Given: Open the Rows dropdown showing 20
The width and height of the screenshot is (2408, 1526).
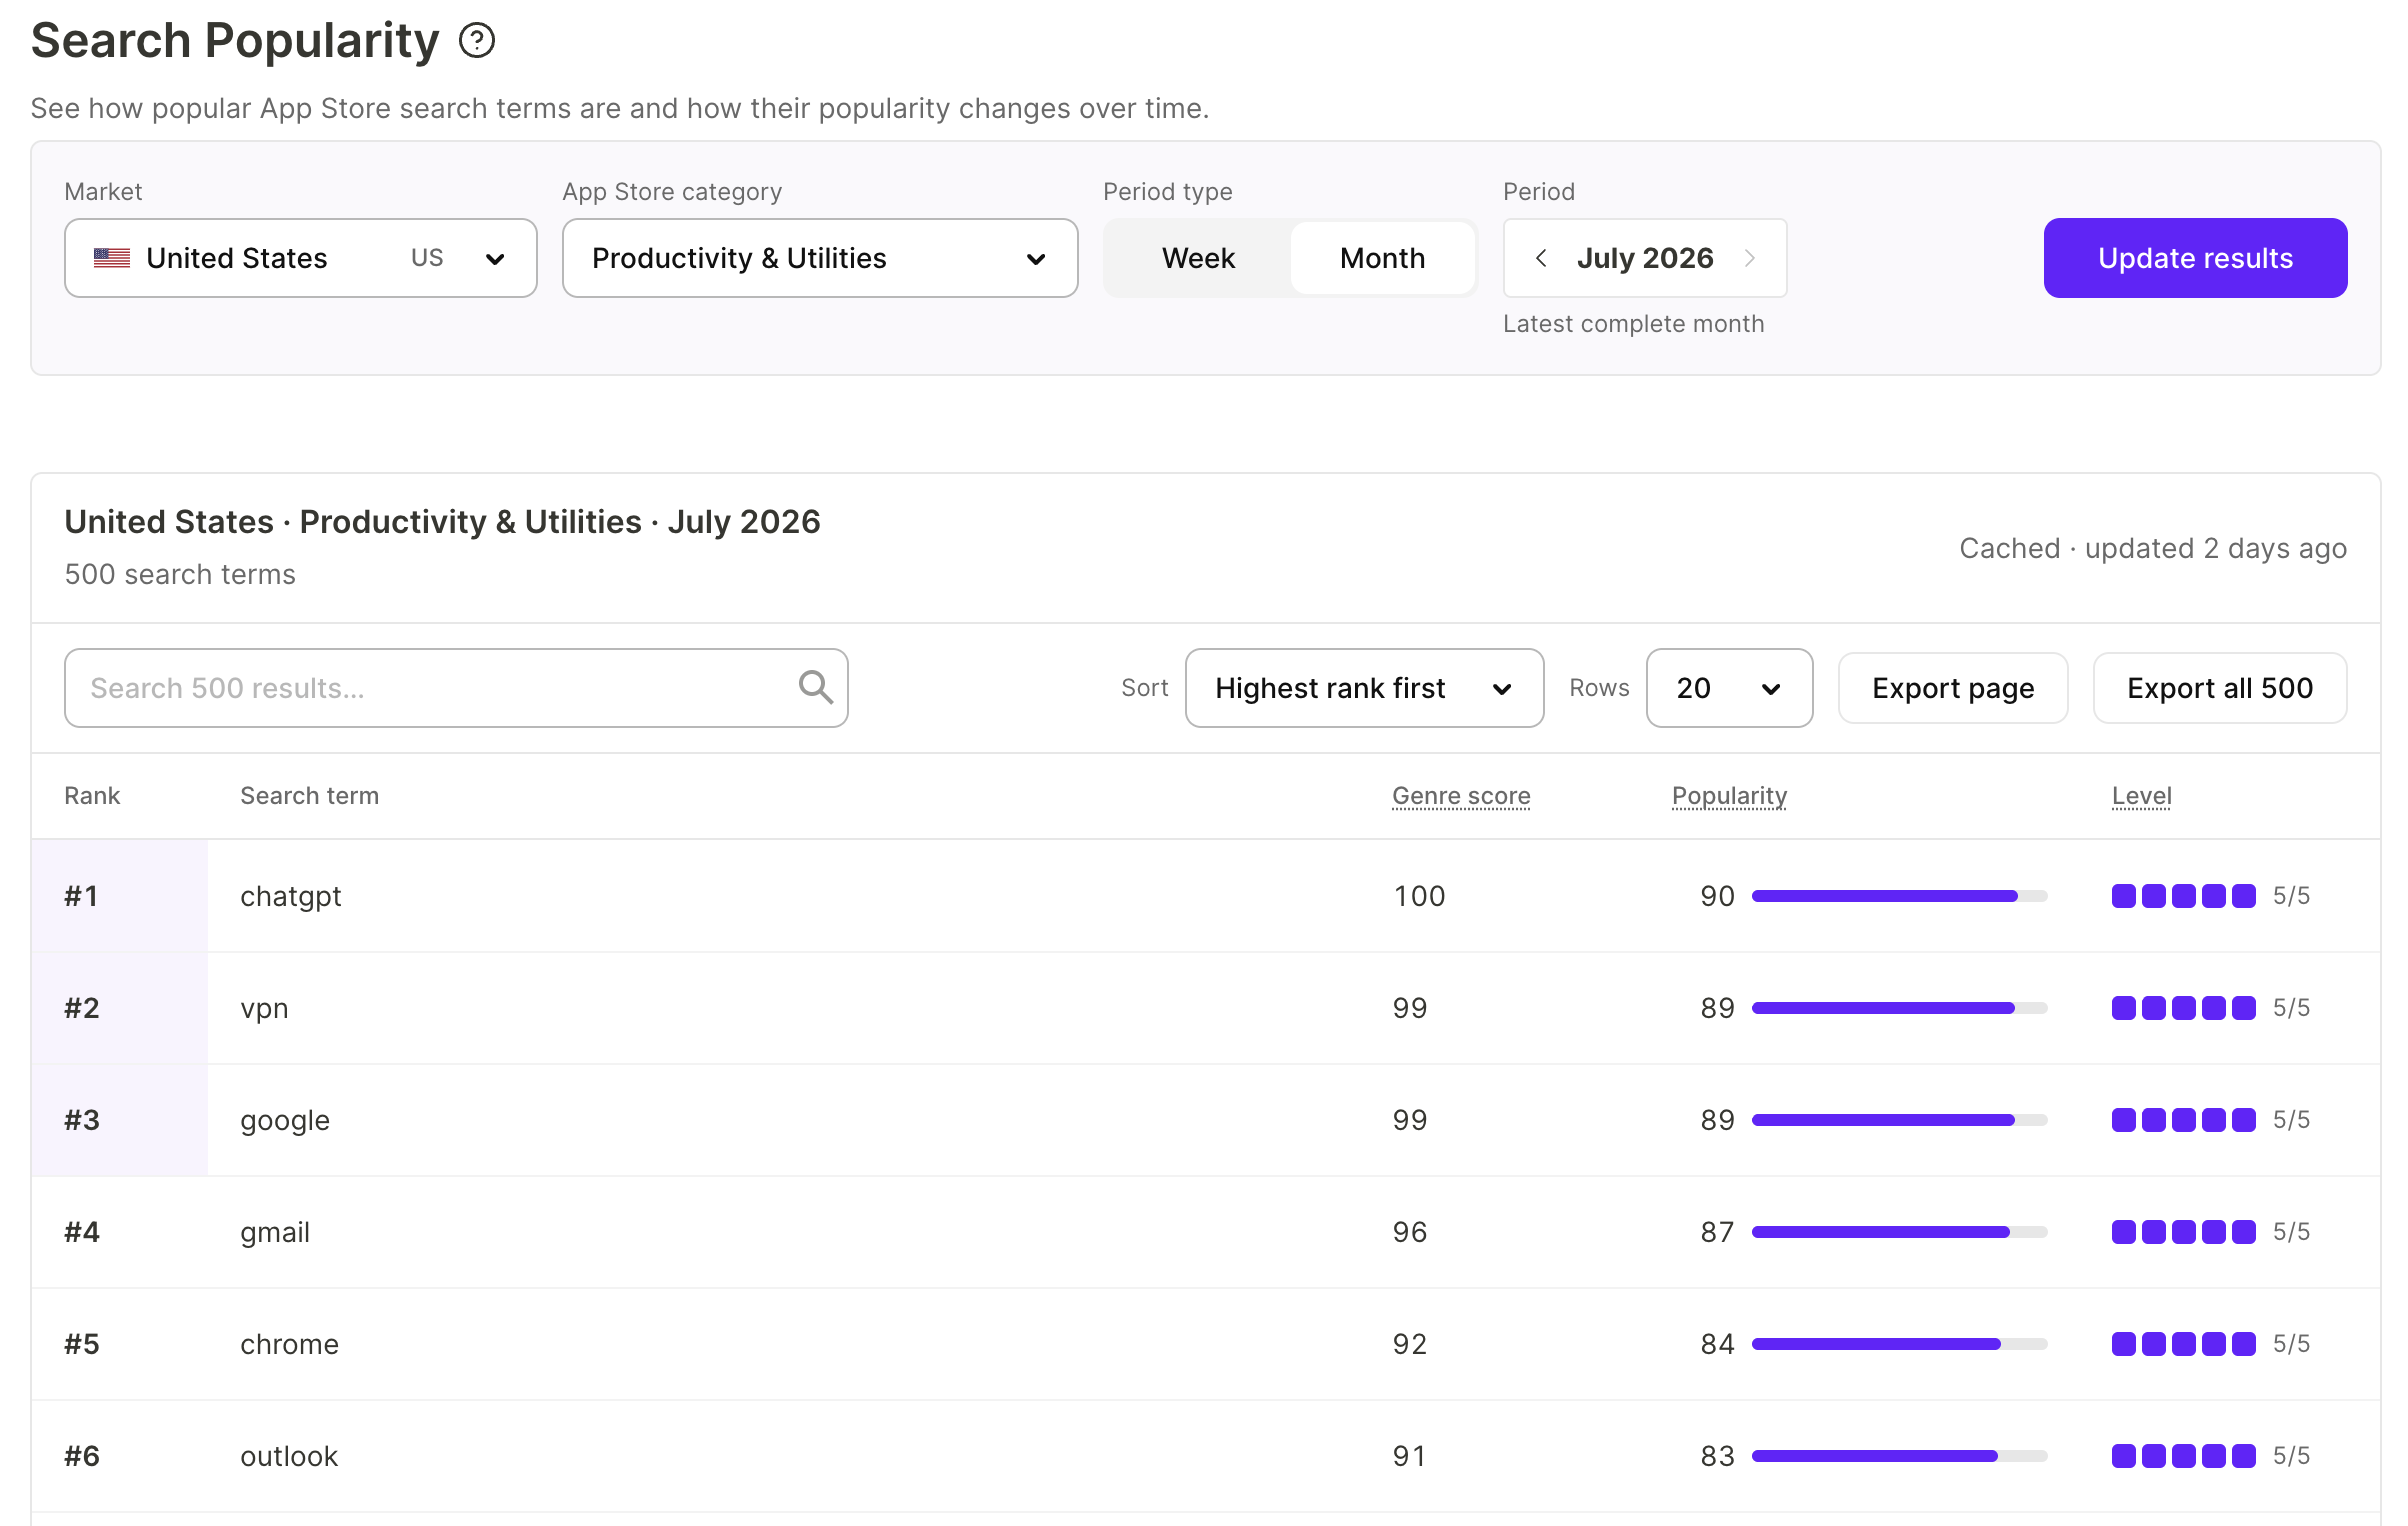Looking at the screenshot, I should pos(1729,688).
